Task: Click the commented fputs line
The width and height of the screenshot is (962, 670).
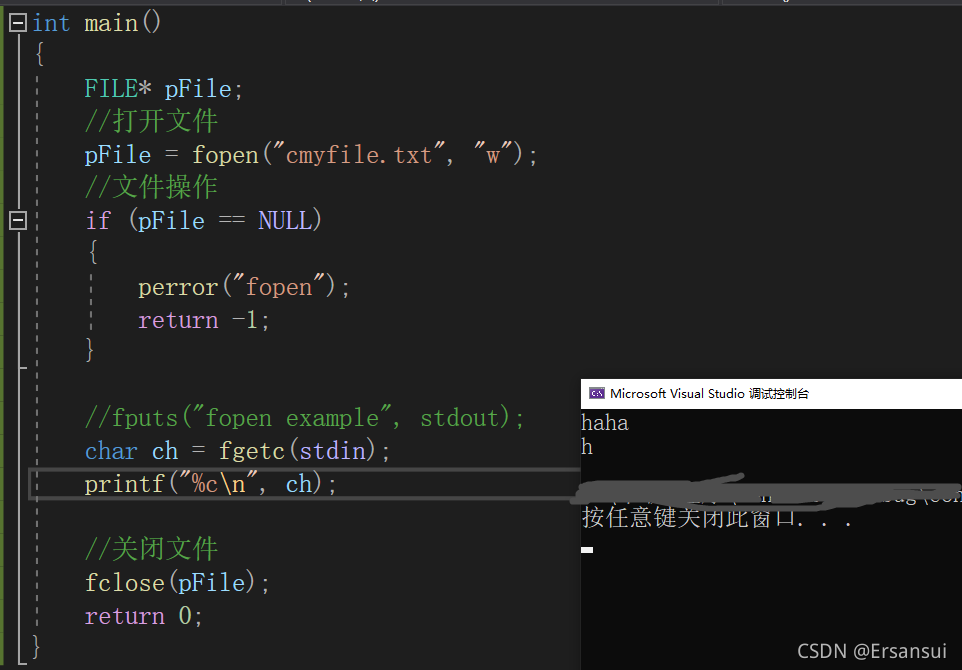Action: pos(305,418)
